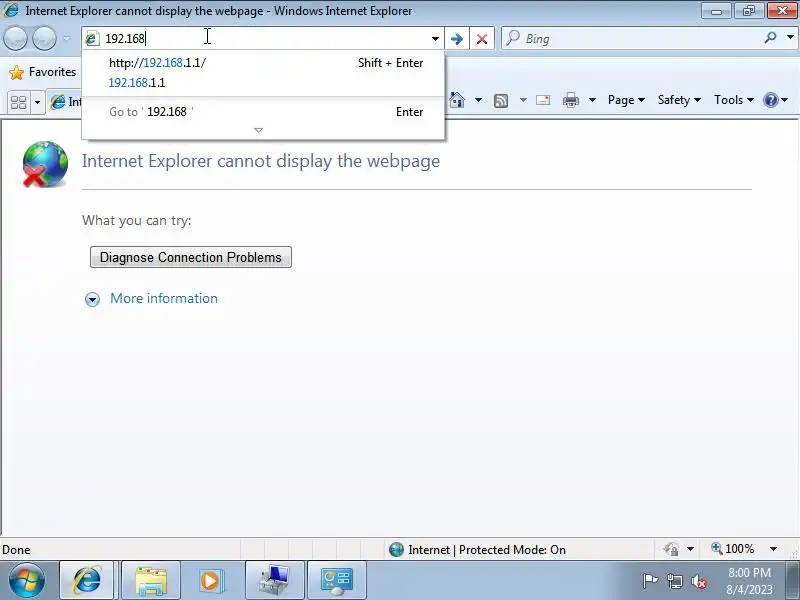Click network connection tray icon
Image resolution: width=800 pixels, height=600 pixels.
point(675,581)
